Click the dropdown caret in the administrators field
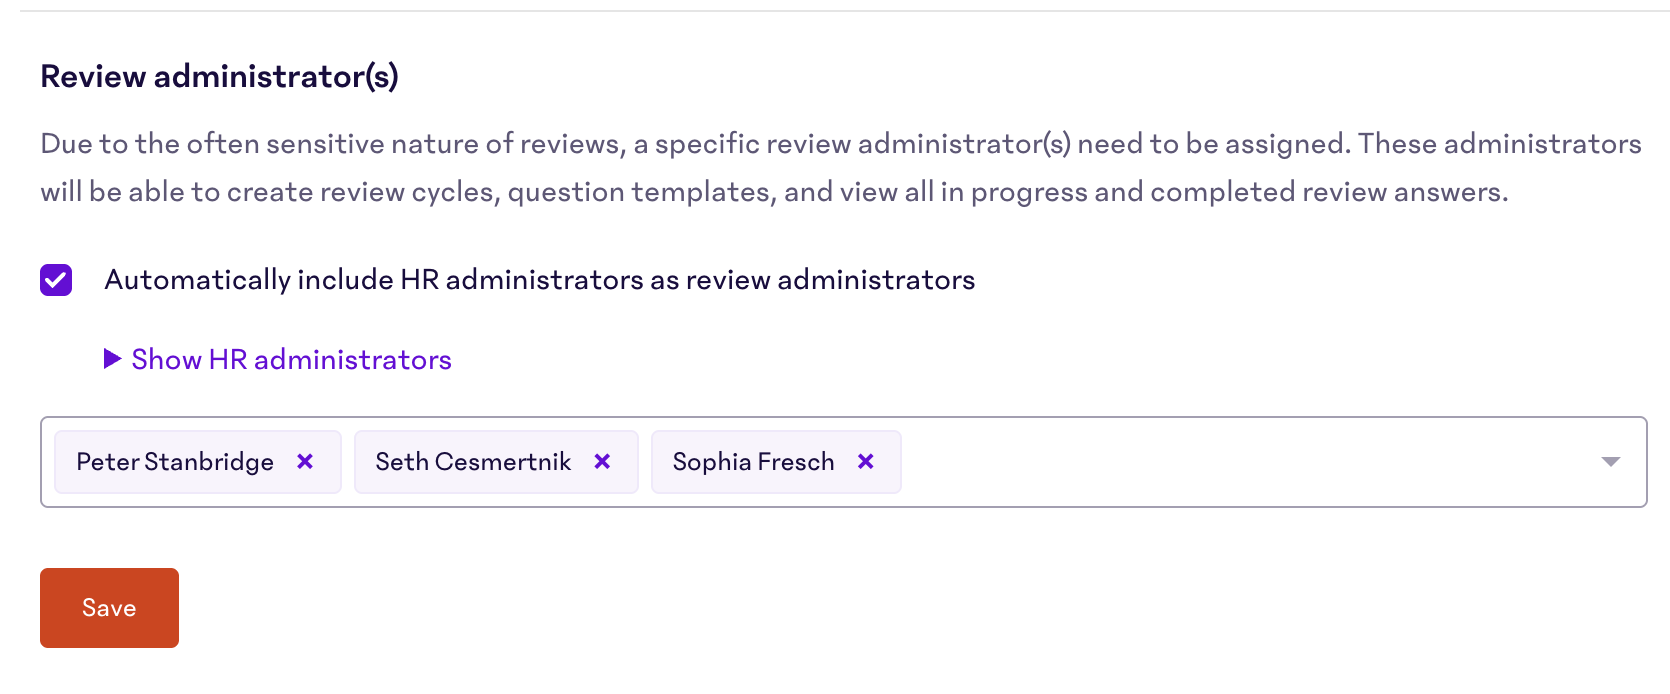The image size is (1670, 694). point(1610,461)
